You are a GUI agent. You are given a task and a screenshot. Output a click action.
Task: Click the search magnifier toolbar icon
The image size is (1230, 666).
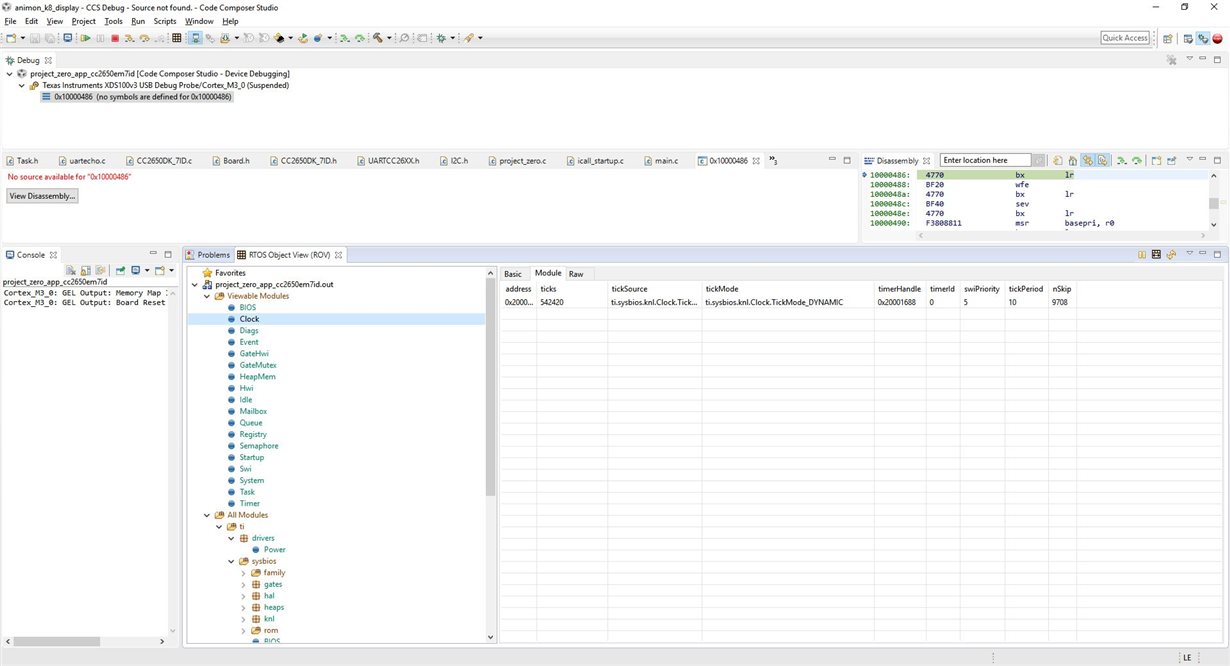pos(404,38)
